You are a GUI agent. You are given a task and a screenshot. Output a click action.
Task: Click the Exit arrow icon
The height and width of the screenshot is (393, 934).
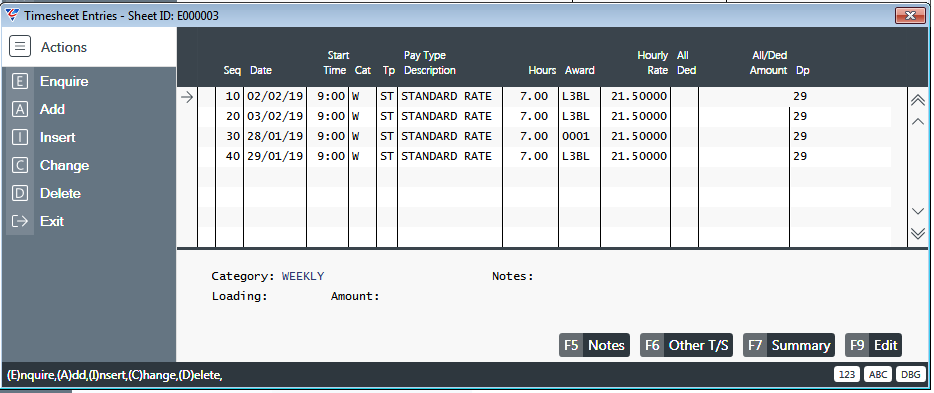[20, 222]
